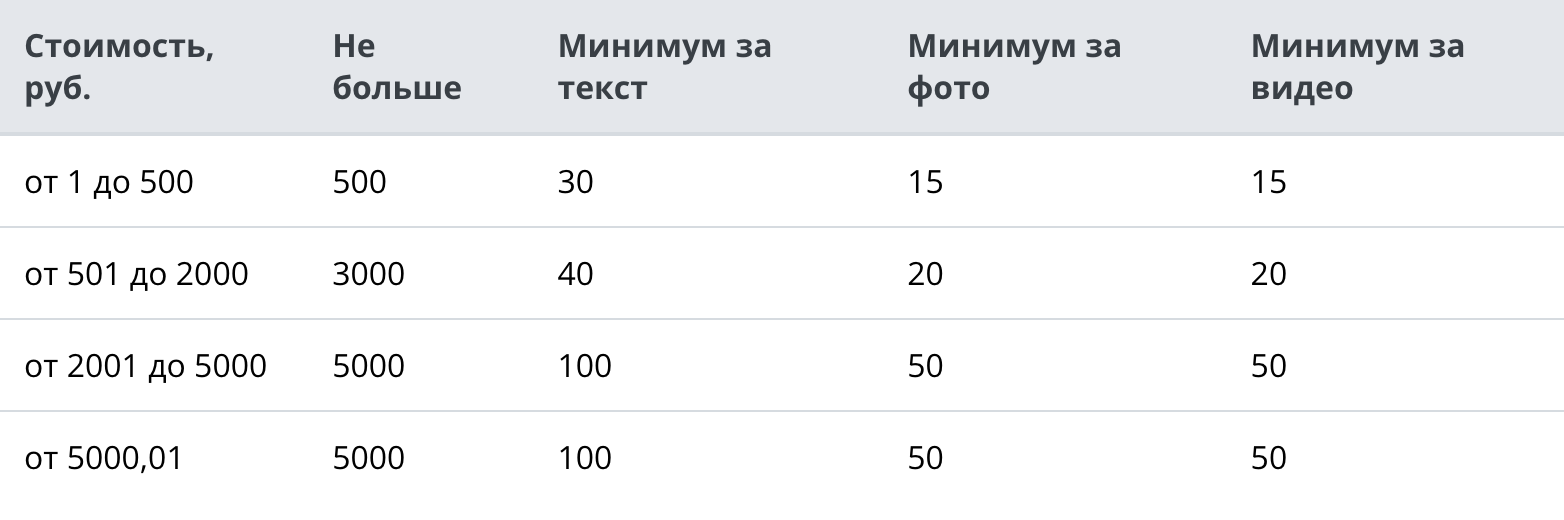Click video minimum for "от 1 до 500"
This screenshot has height=520, width=1564.
1268,182
